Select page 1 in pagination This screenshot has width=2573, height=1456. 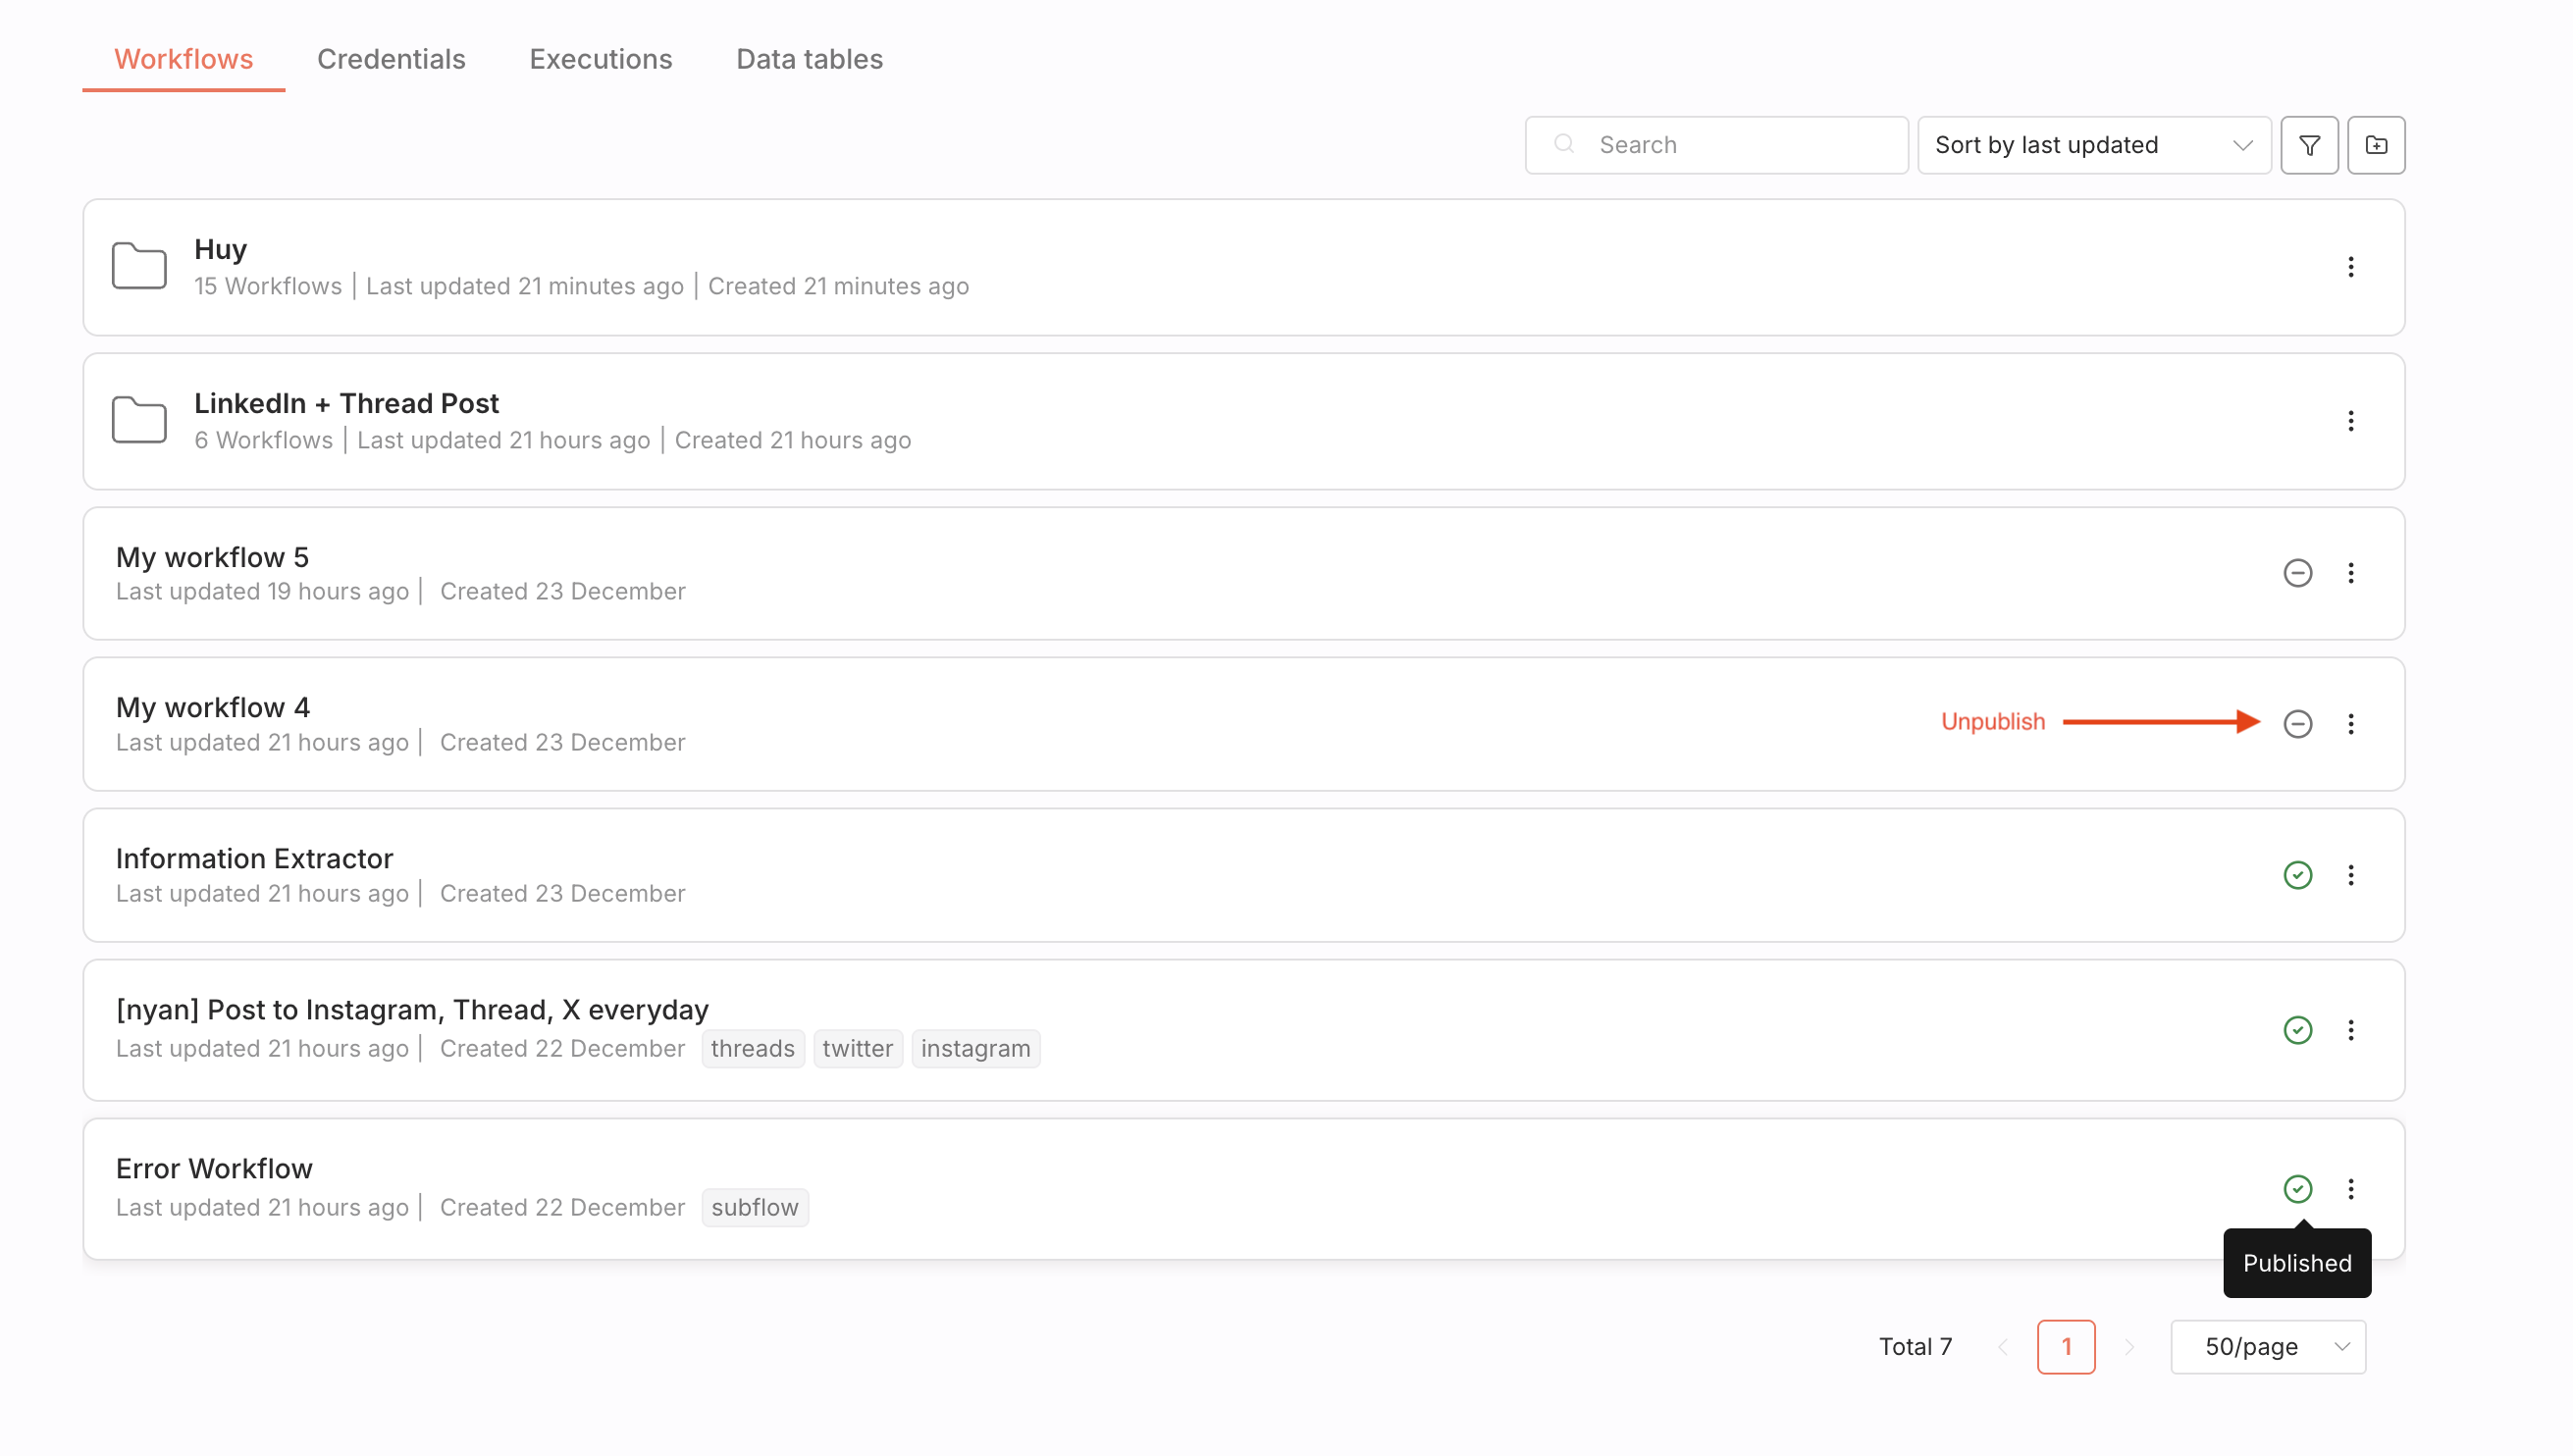point(2066,1347)
